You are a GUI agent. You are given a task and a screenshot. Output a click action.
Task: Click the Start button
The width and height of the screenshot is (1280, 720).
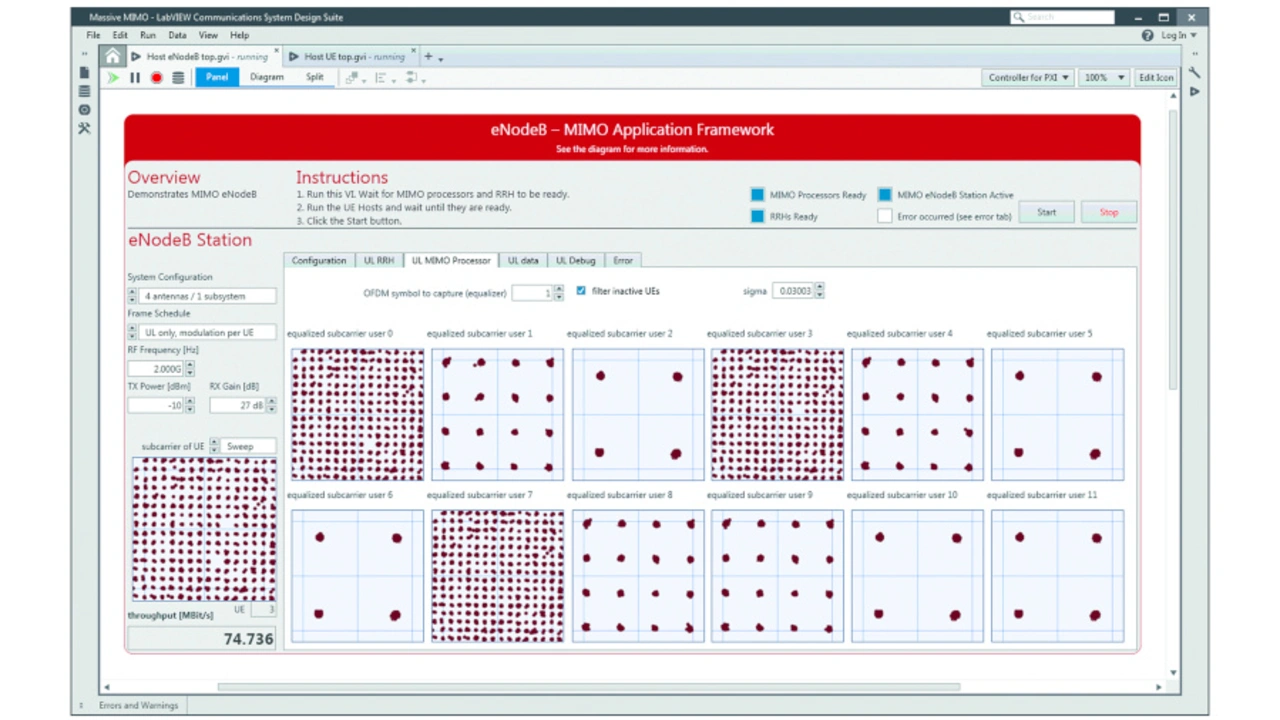tap(1047, 212)
